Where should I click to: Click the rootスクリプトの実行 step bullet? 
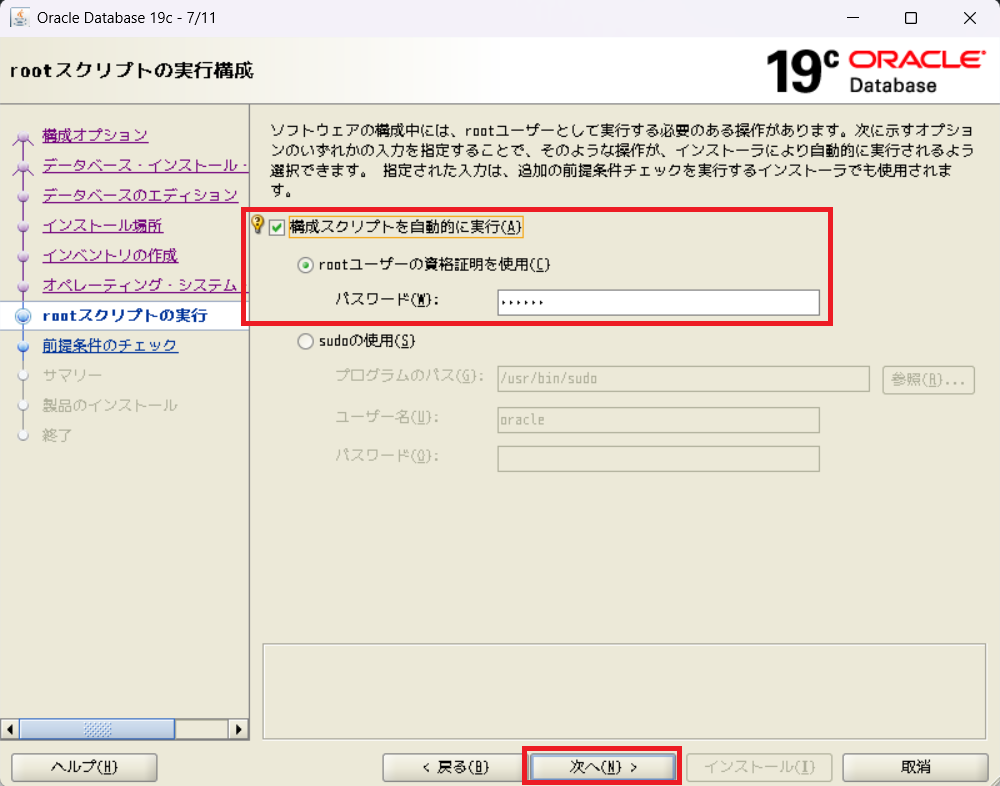tap(22, 316)
